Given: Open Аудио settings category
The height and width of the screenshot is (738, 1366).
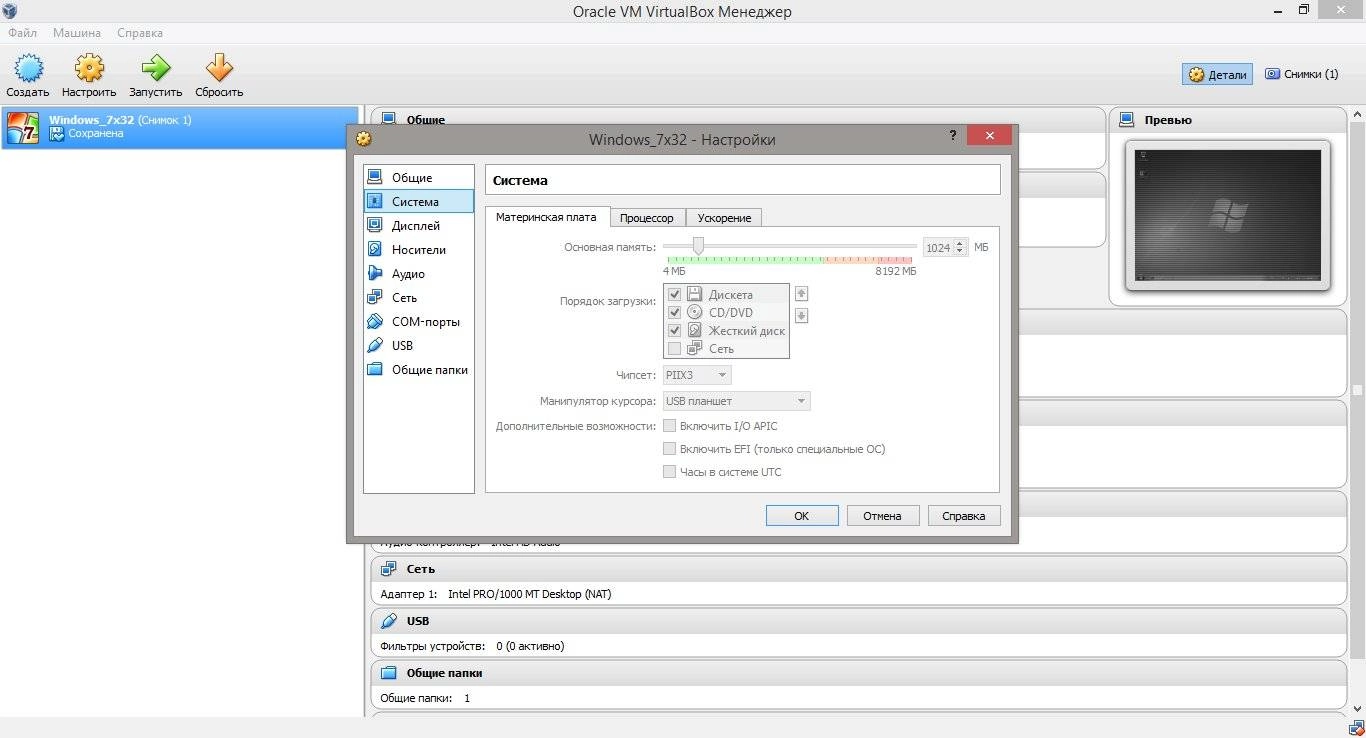Looking at the screenshot, I should tap(419, 273).
